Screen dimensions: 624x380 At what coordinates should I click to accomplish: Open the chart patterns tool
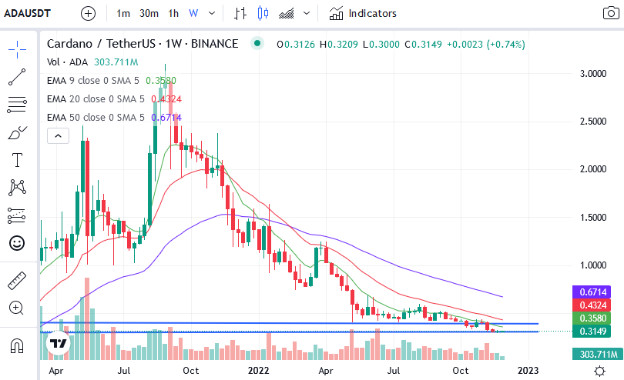coord(17,187)
